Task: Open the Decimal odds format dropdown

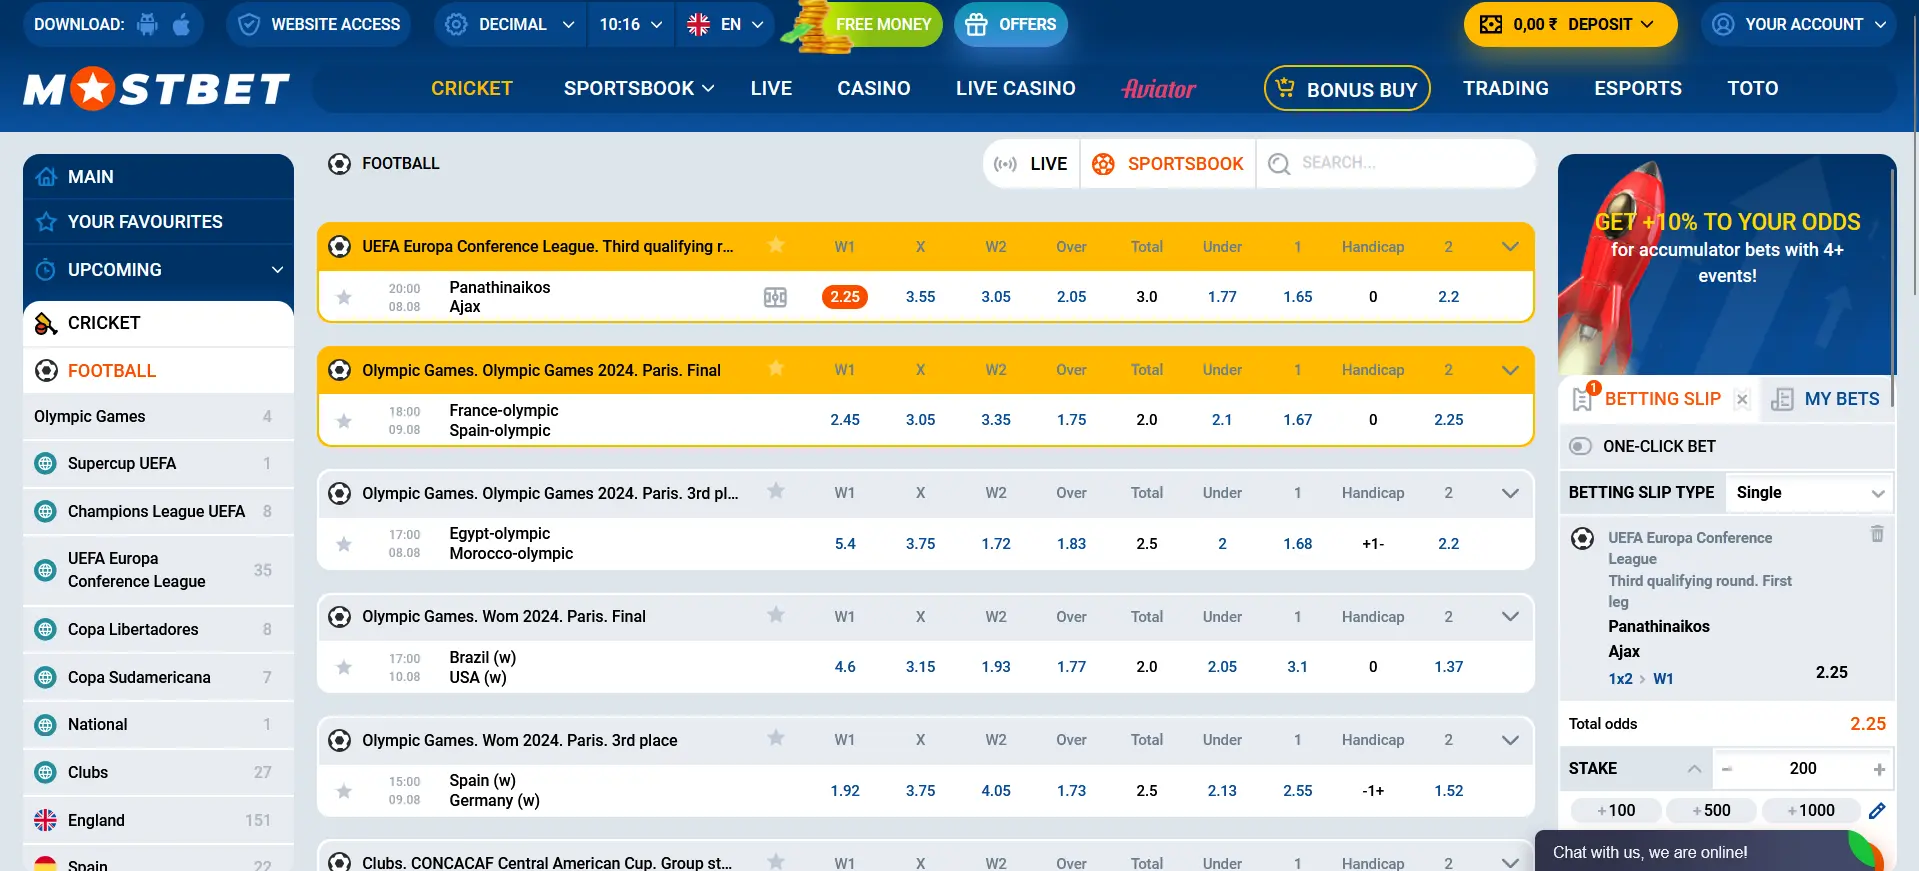Action: tap(511, 24)
